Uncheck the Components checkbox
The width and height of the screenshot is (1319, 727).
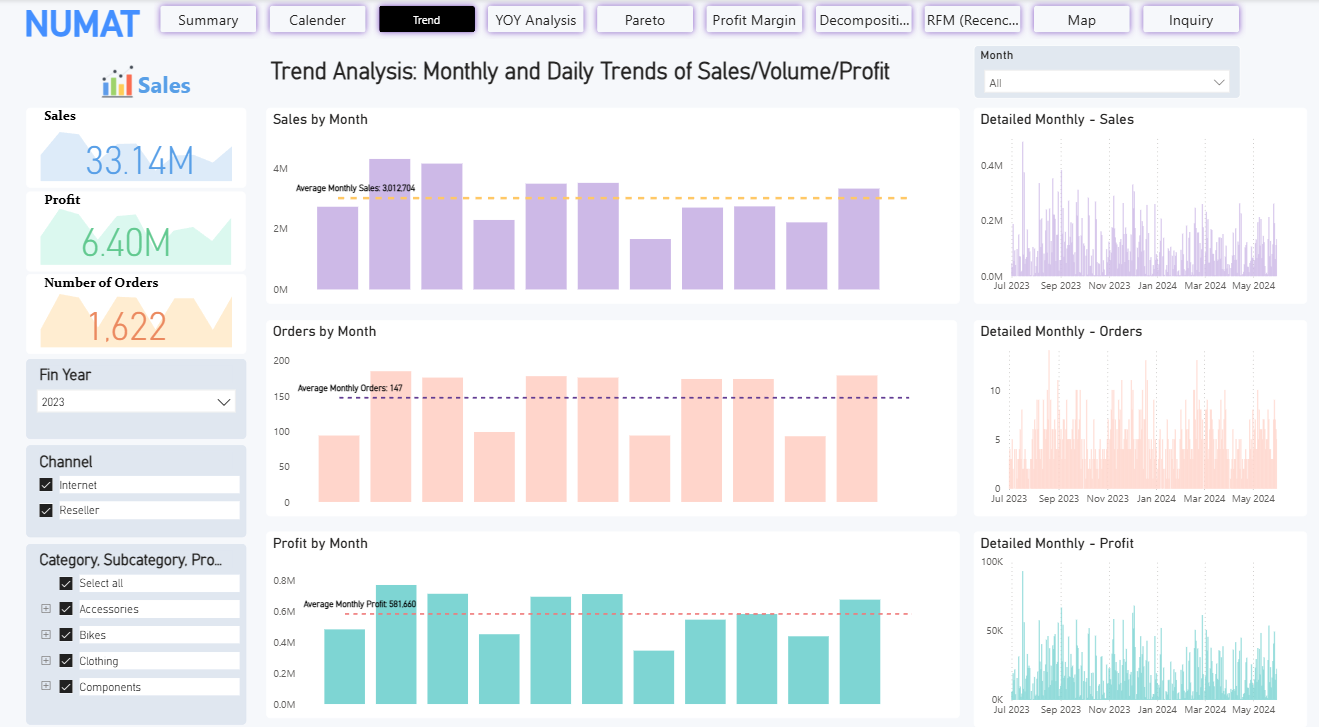pyautogui.click(x=66, y=687)
